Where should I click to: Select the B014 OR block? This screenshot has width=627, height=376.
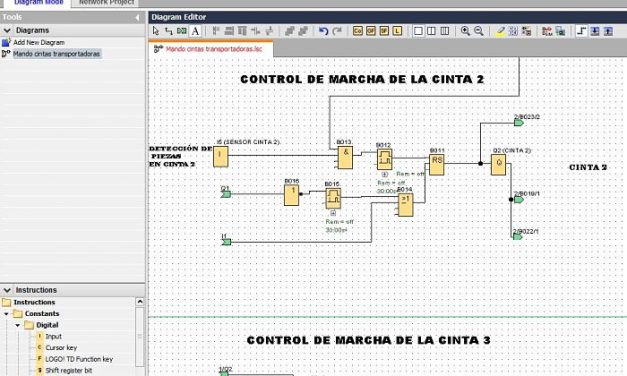coord(405,205)
